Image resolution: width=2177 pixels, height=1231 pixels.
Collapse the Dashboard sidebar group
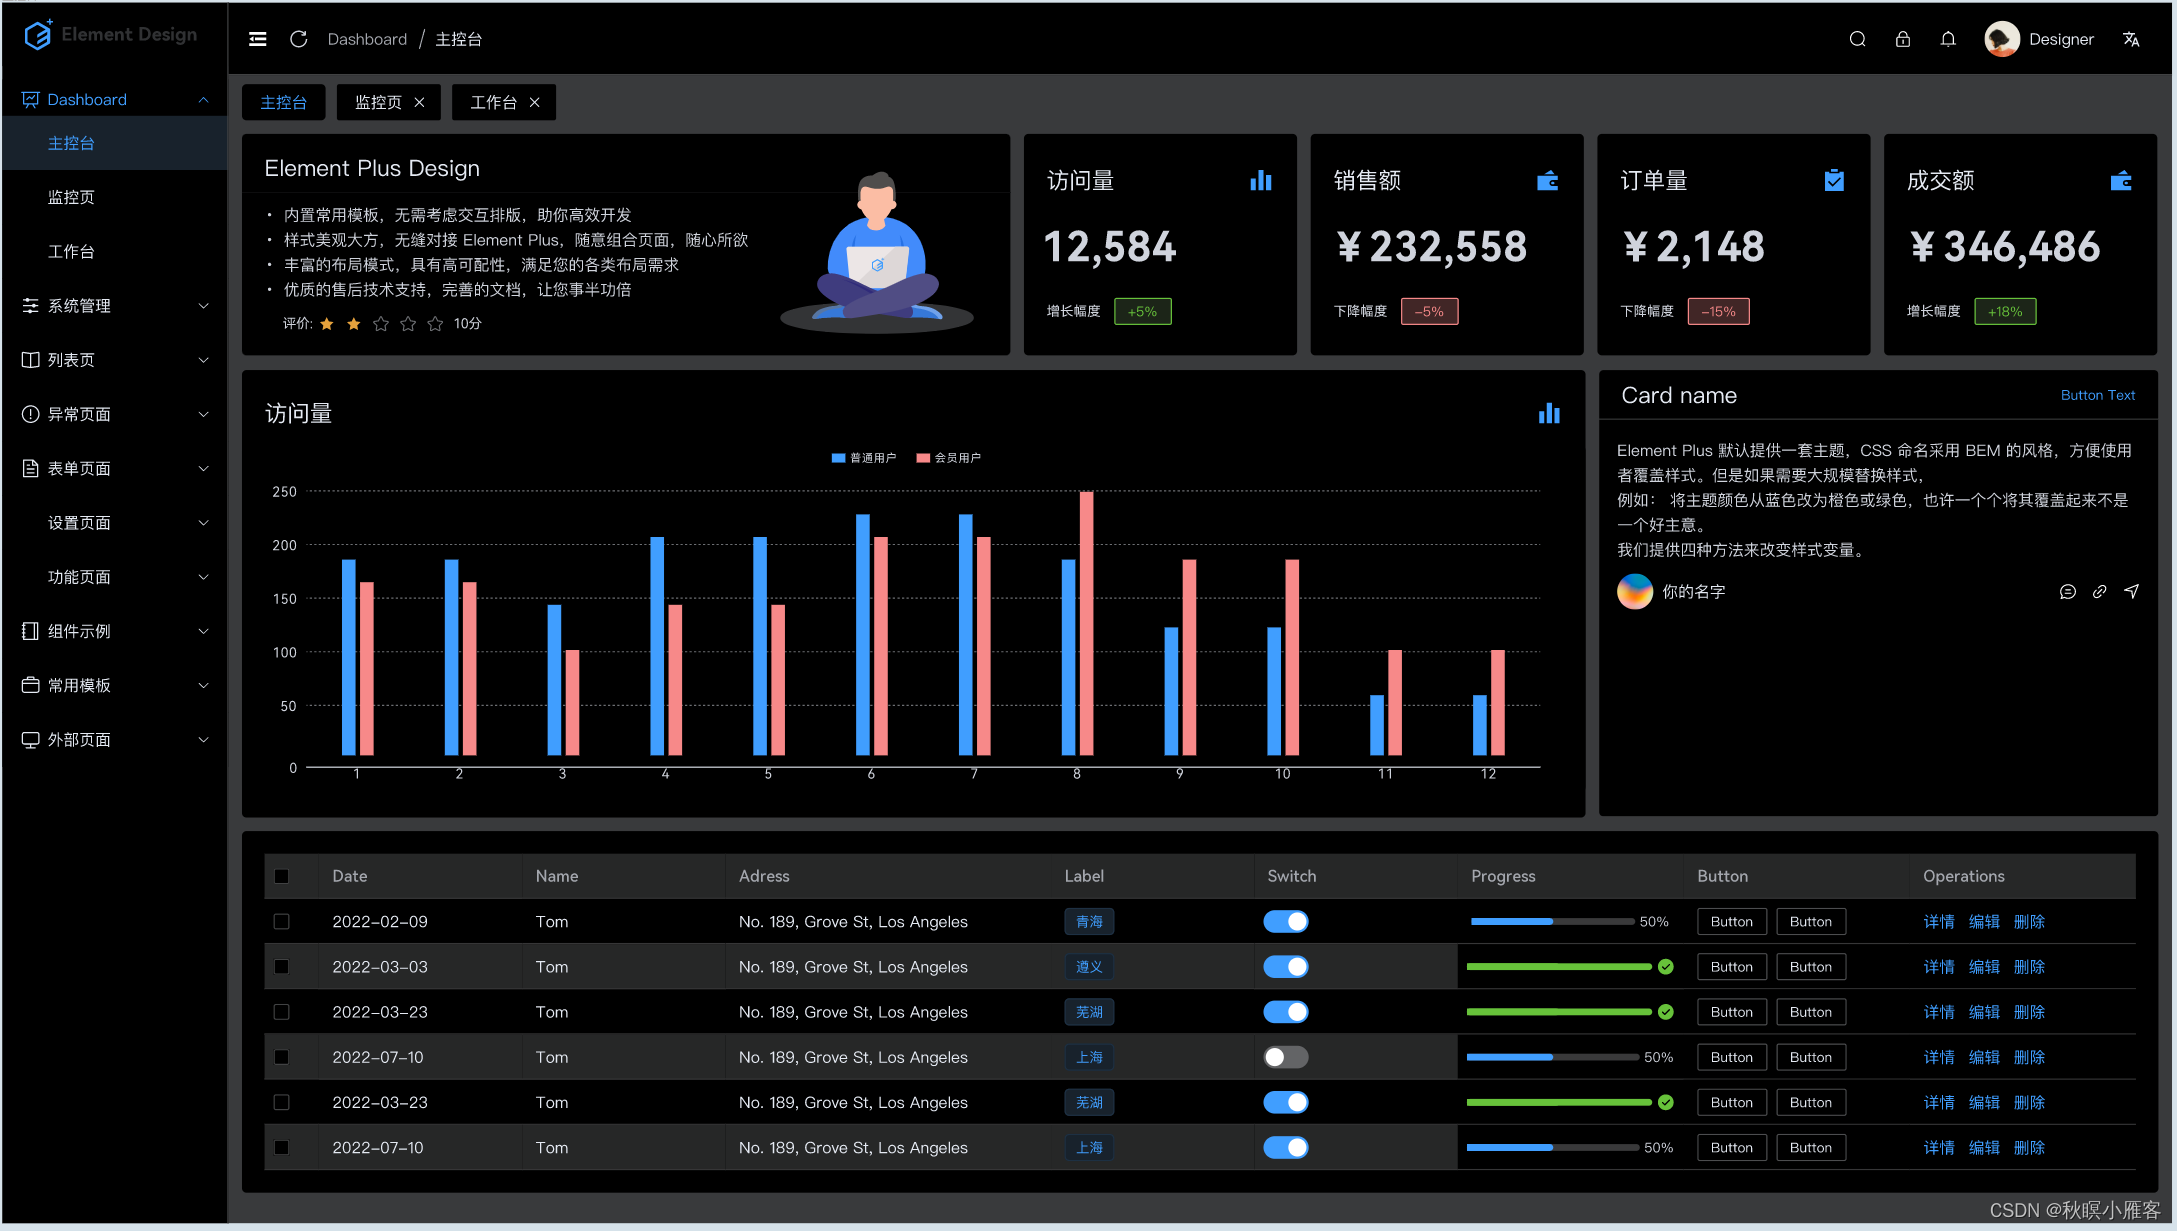pos(114,99)
